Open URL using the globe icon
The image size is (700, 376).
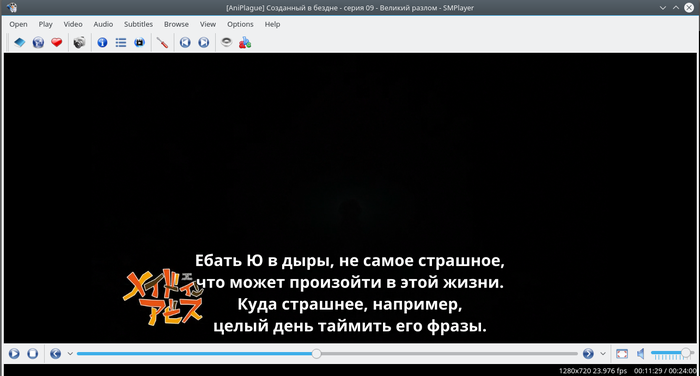tap(38, 42)
